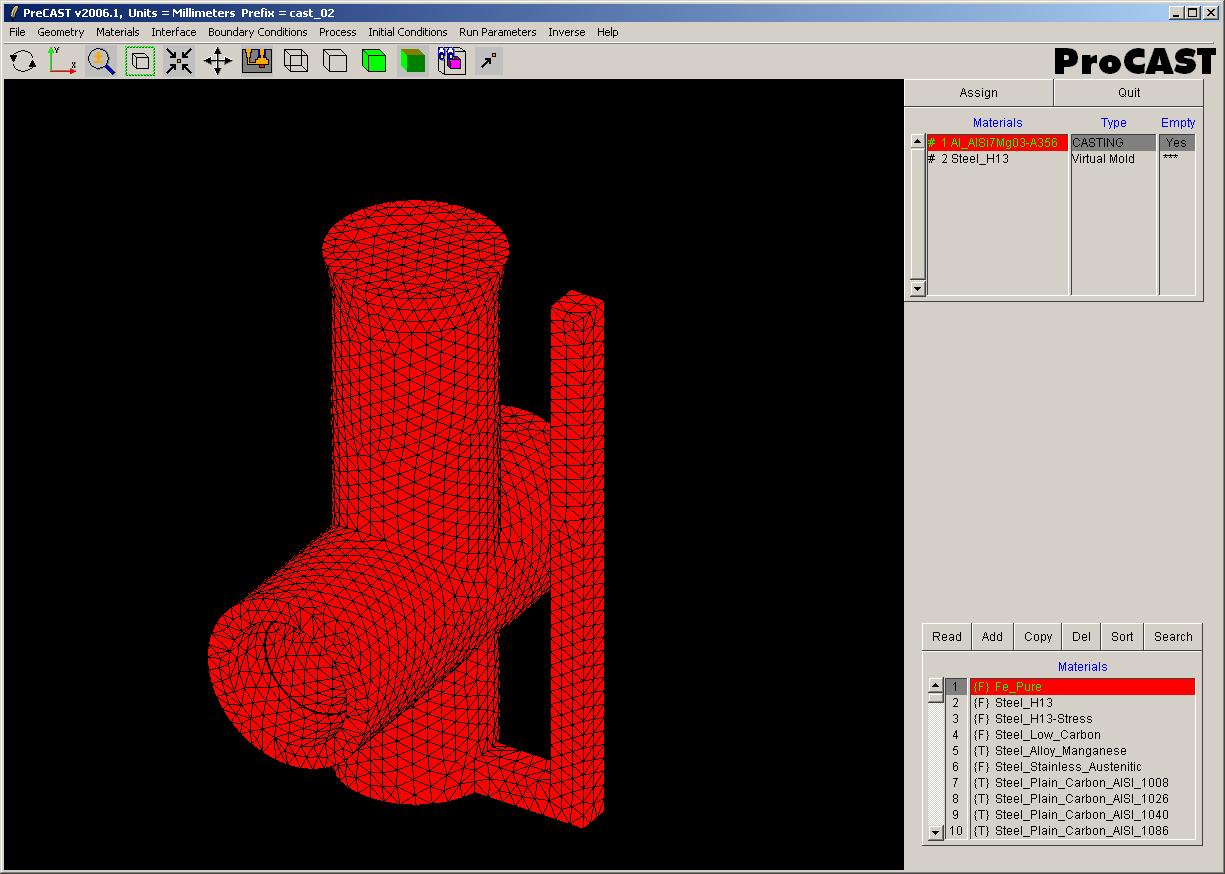
Task: Open the Inverse menu
Action: 567,32
